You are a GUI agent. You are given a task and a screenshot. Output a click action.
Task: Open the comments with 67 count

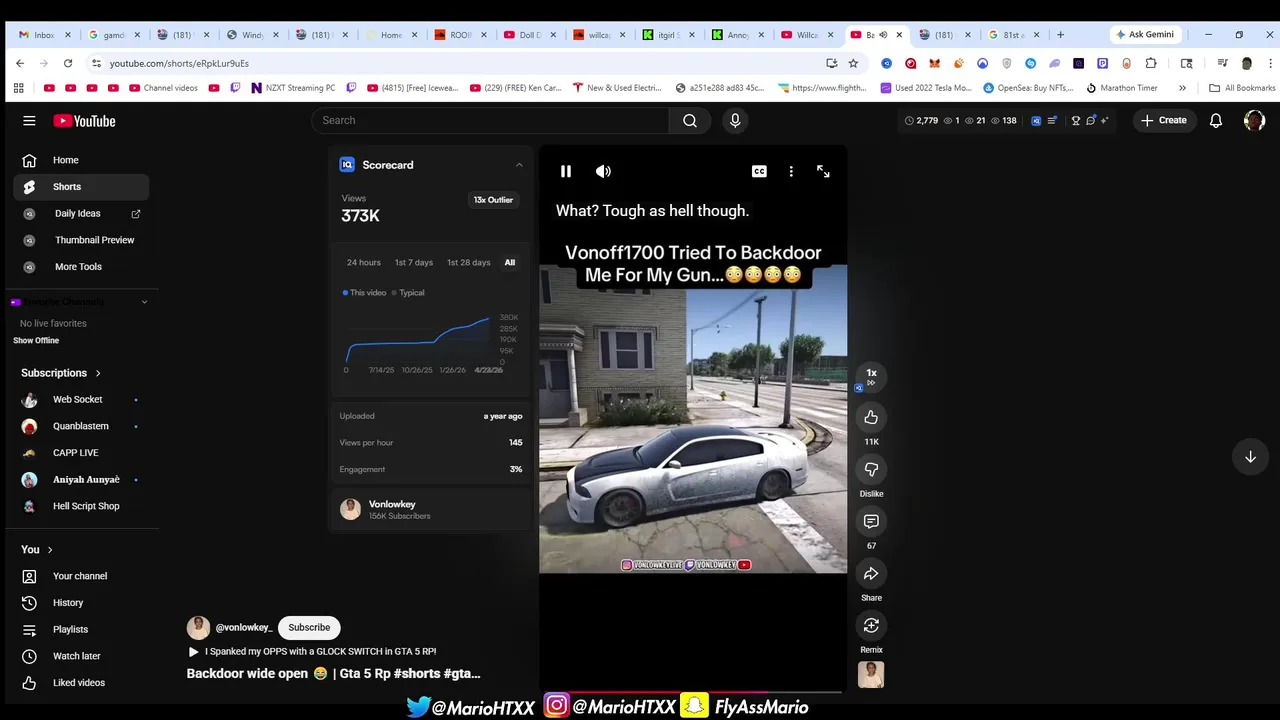click(871, 521)
